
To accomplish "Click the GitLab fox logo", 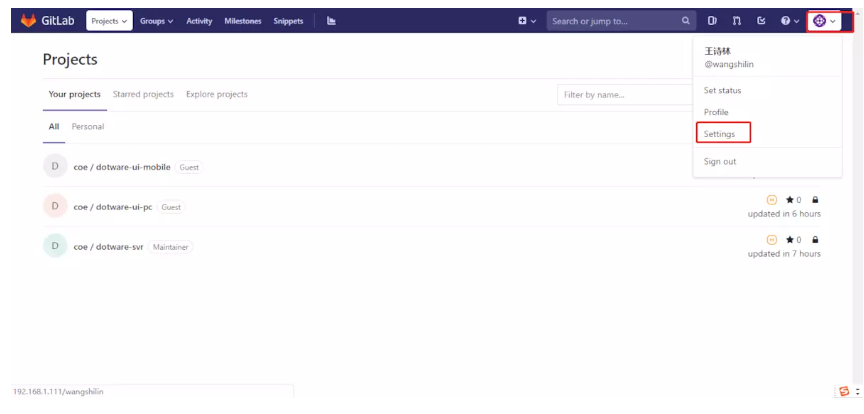I will point(28,20).
